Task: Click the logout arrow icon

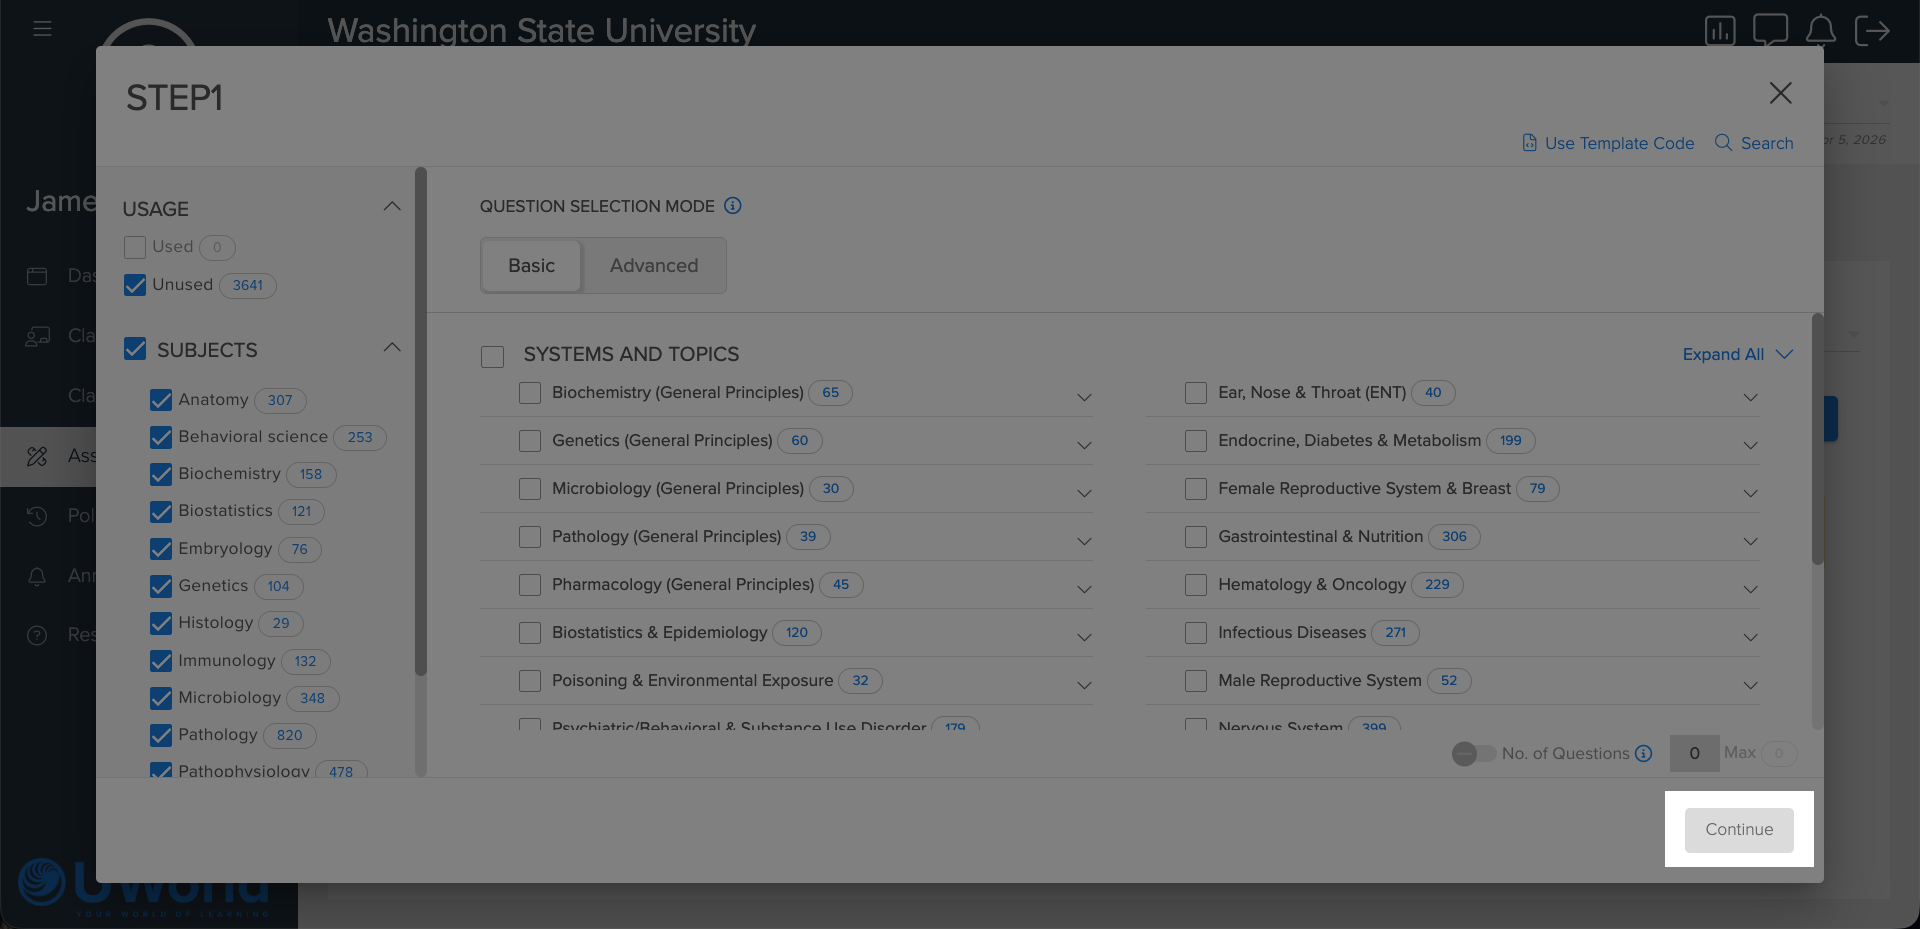Action: (x=1872, y=30)
